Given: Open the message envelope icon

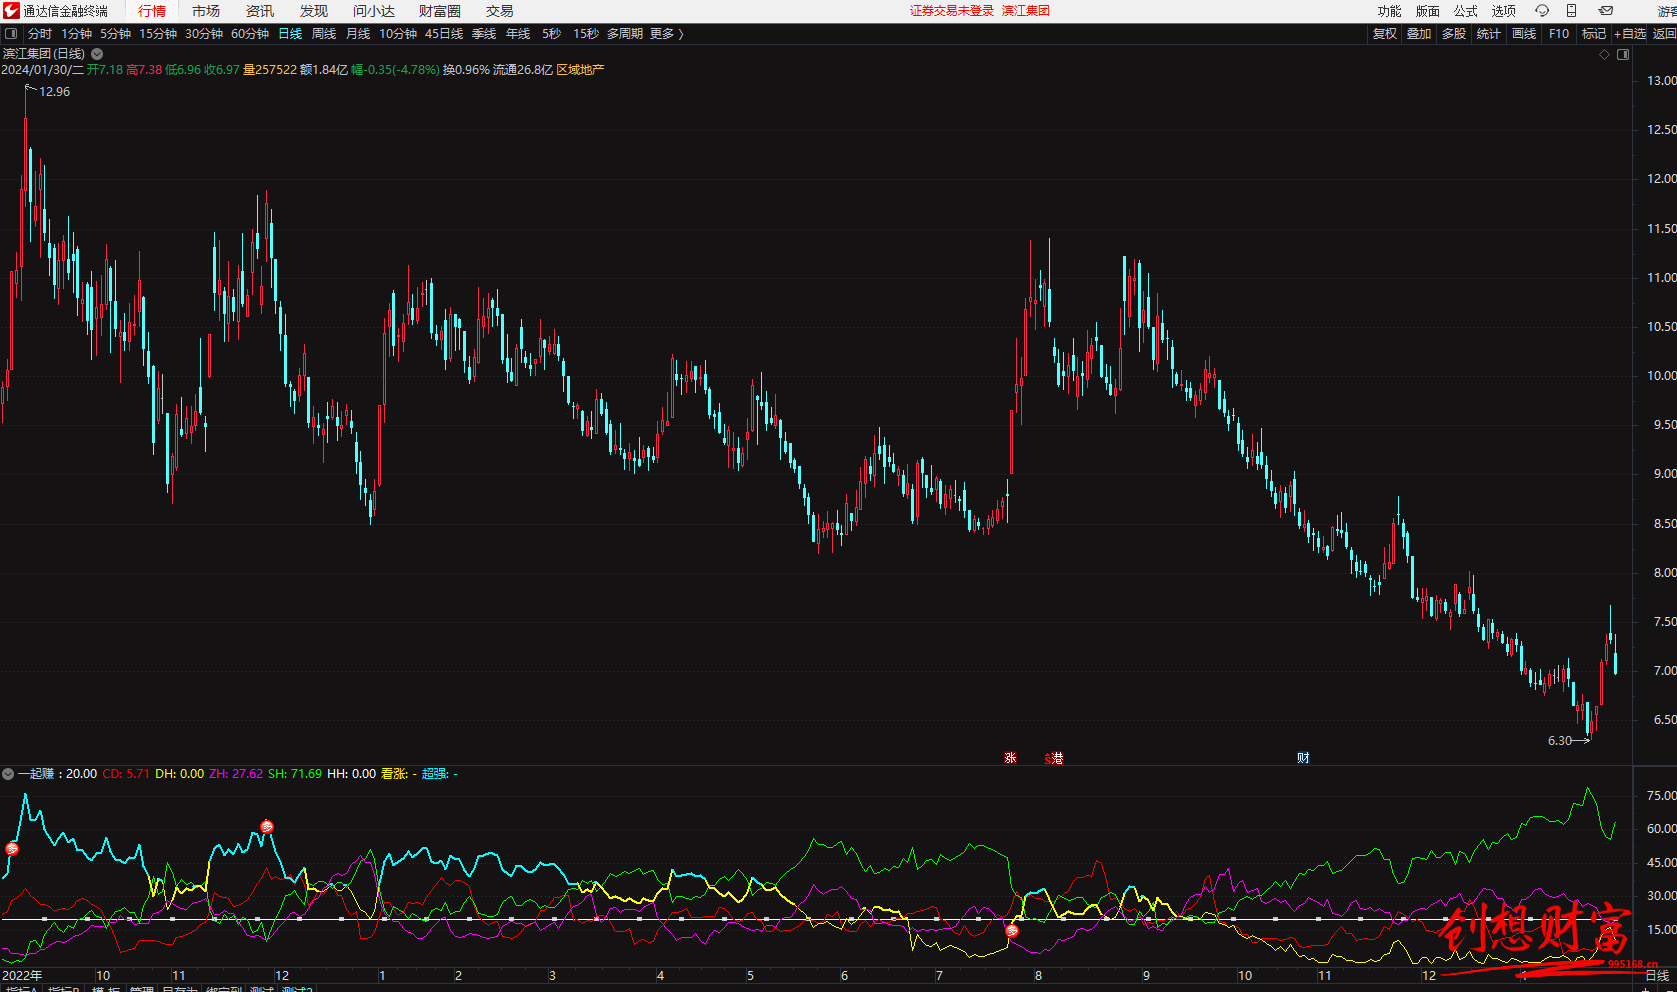Looking at the screenshot, I should (1606, 11).
